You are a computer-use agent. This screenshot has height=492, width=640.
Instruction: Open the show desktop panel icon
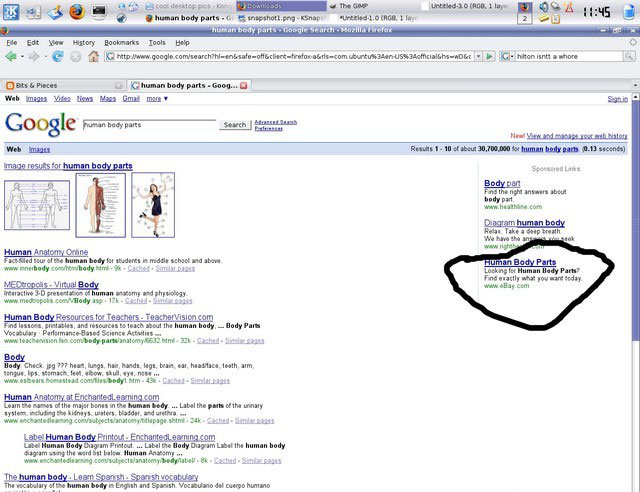coord(33,11)
